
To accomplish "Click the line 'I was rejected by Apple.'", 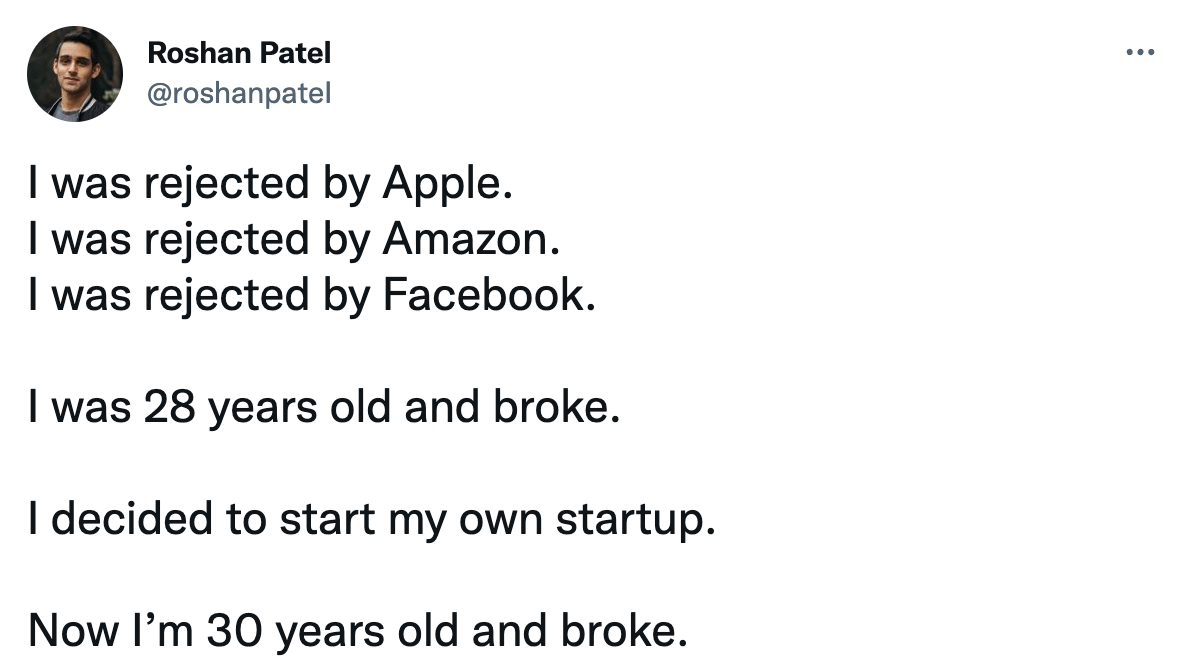I will (271, 184).
